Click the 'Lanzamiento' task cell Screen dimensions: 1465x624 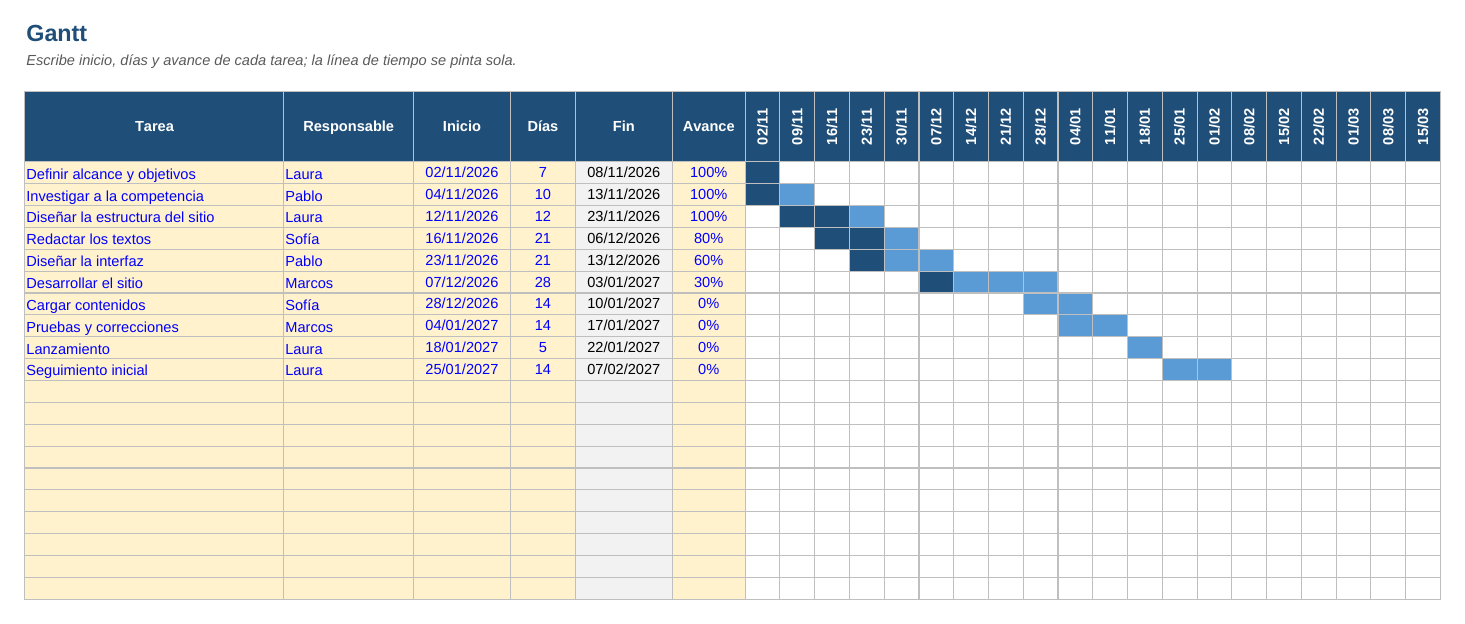(154, 348)
